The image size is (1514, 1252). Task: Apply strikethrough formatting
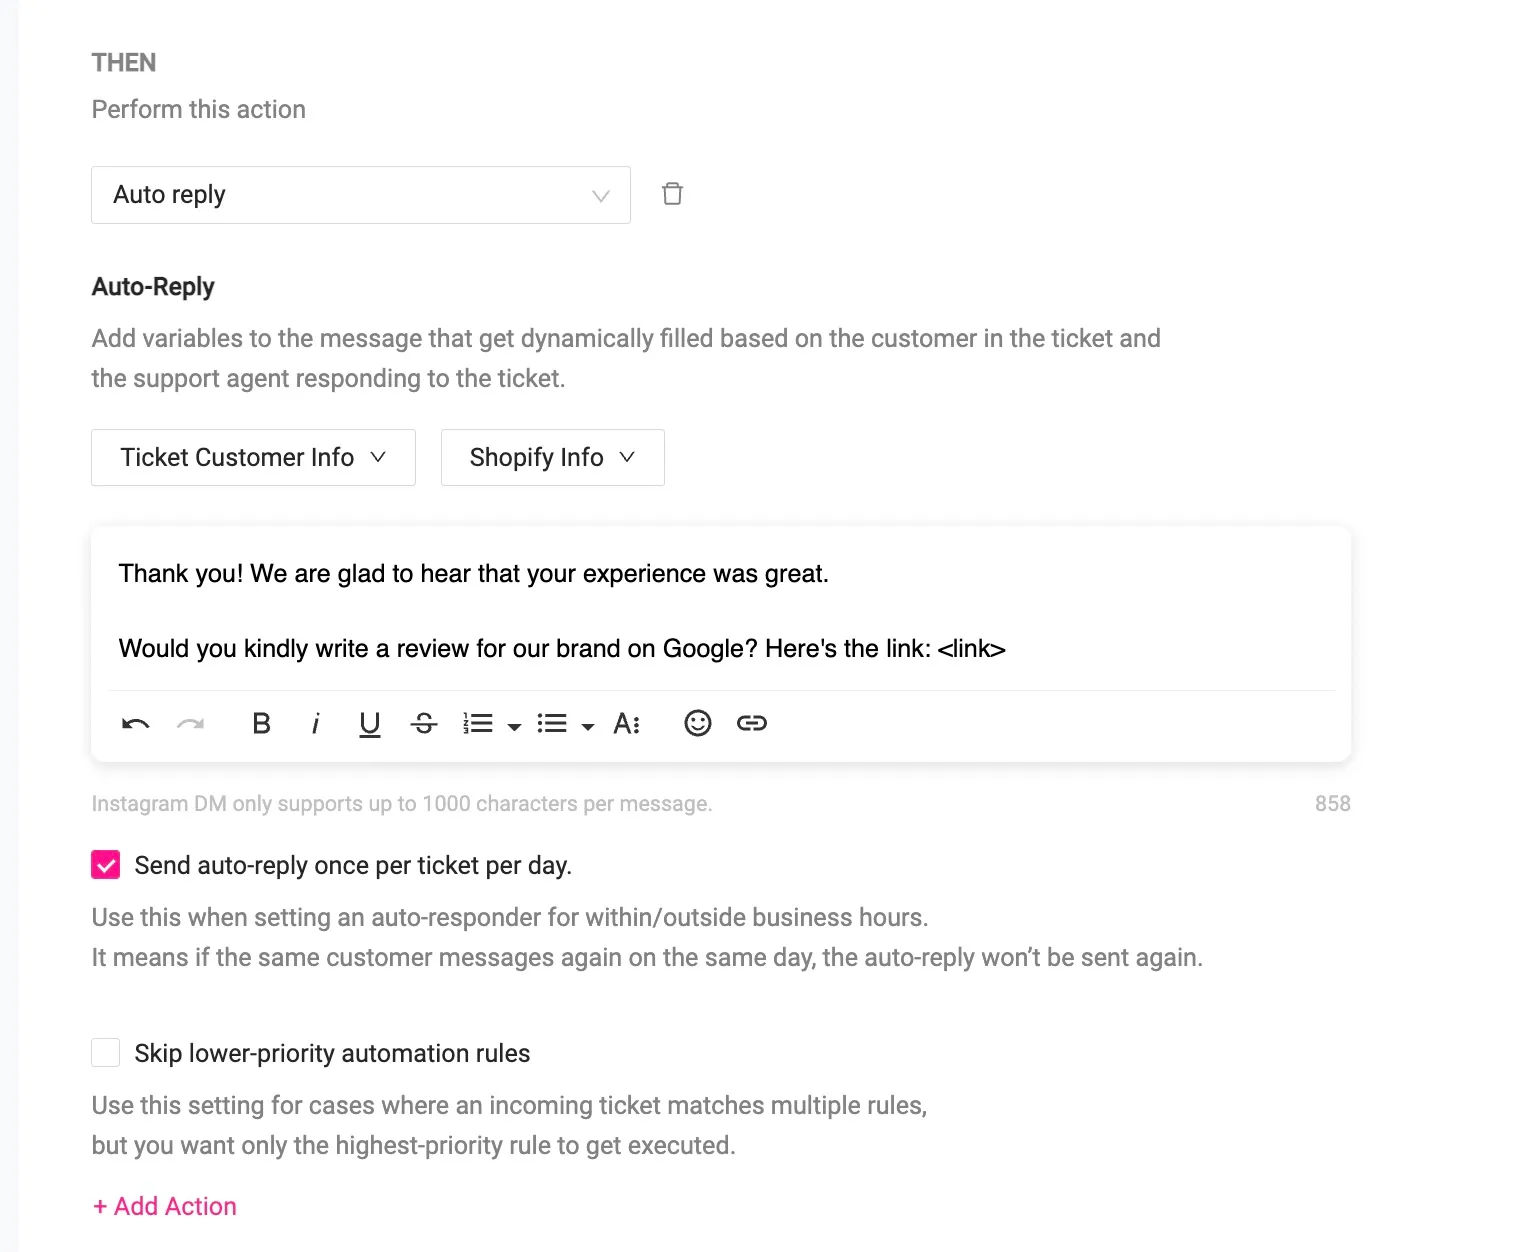423,723
